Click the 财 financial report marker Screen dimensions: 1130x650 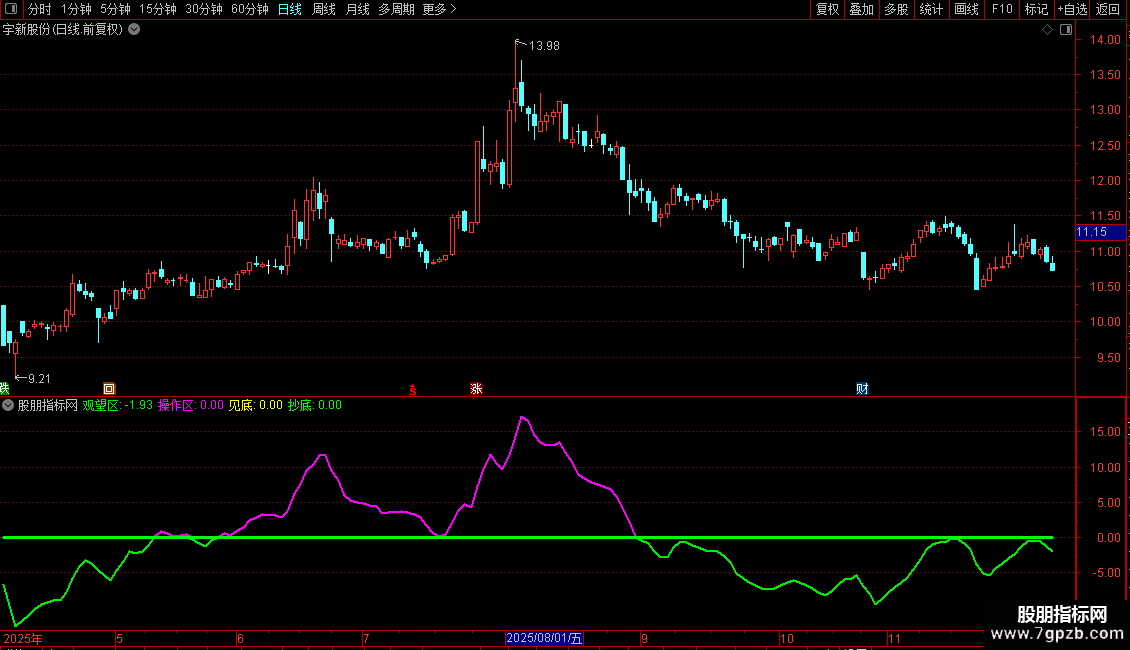(x=862, y=388)
